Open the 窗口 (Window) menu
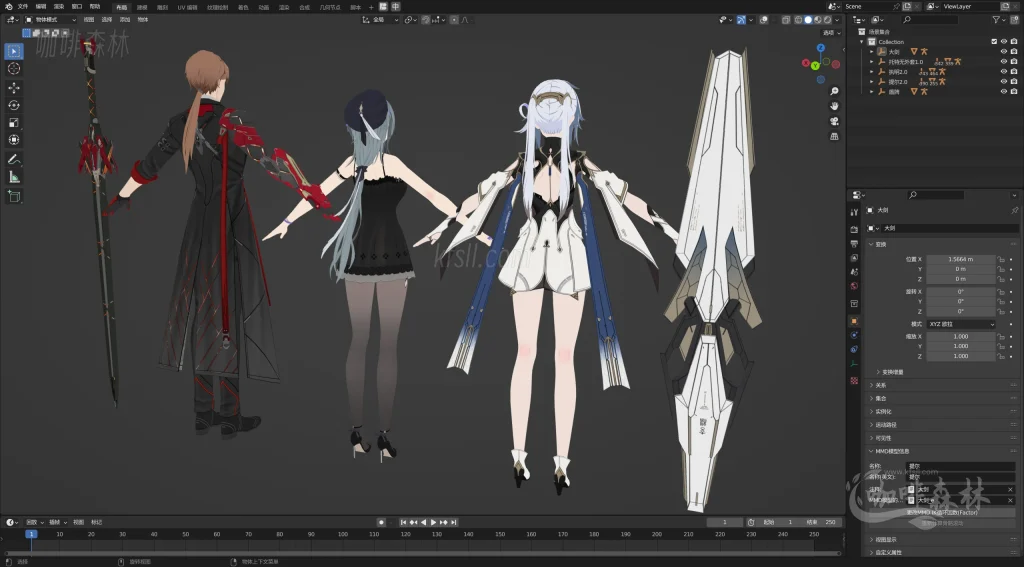 tap(77, 7)
